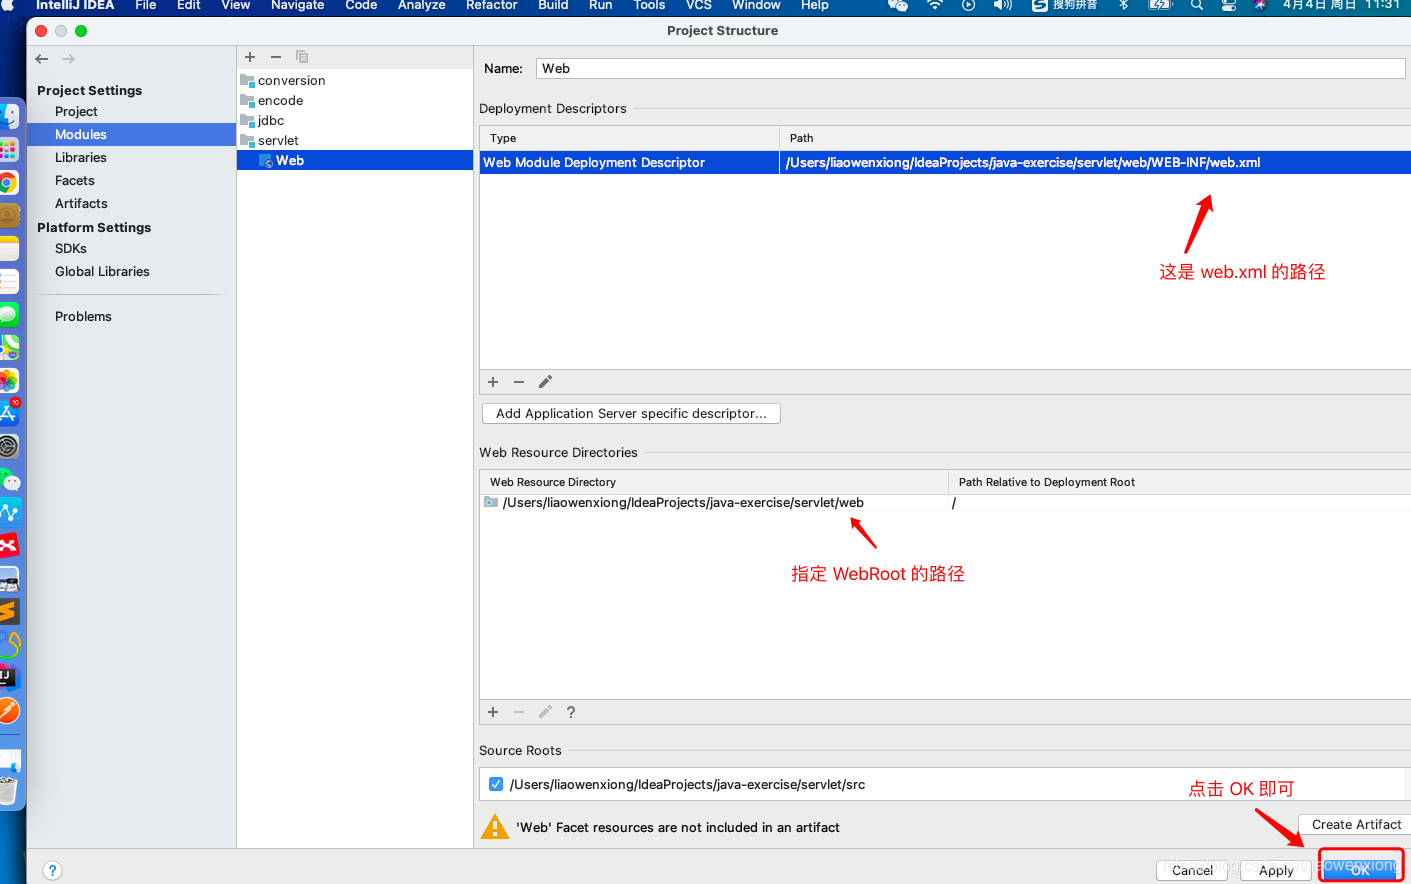This screenshot has width=1411, height=884.
Task: Open Chrome from the dock
Action: [x=8, y=183]
